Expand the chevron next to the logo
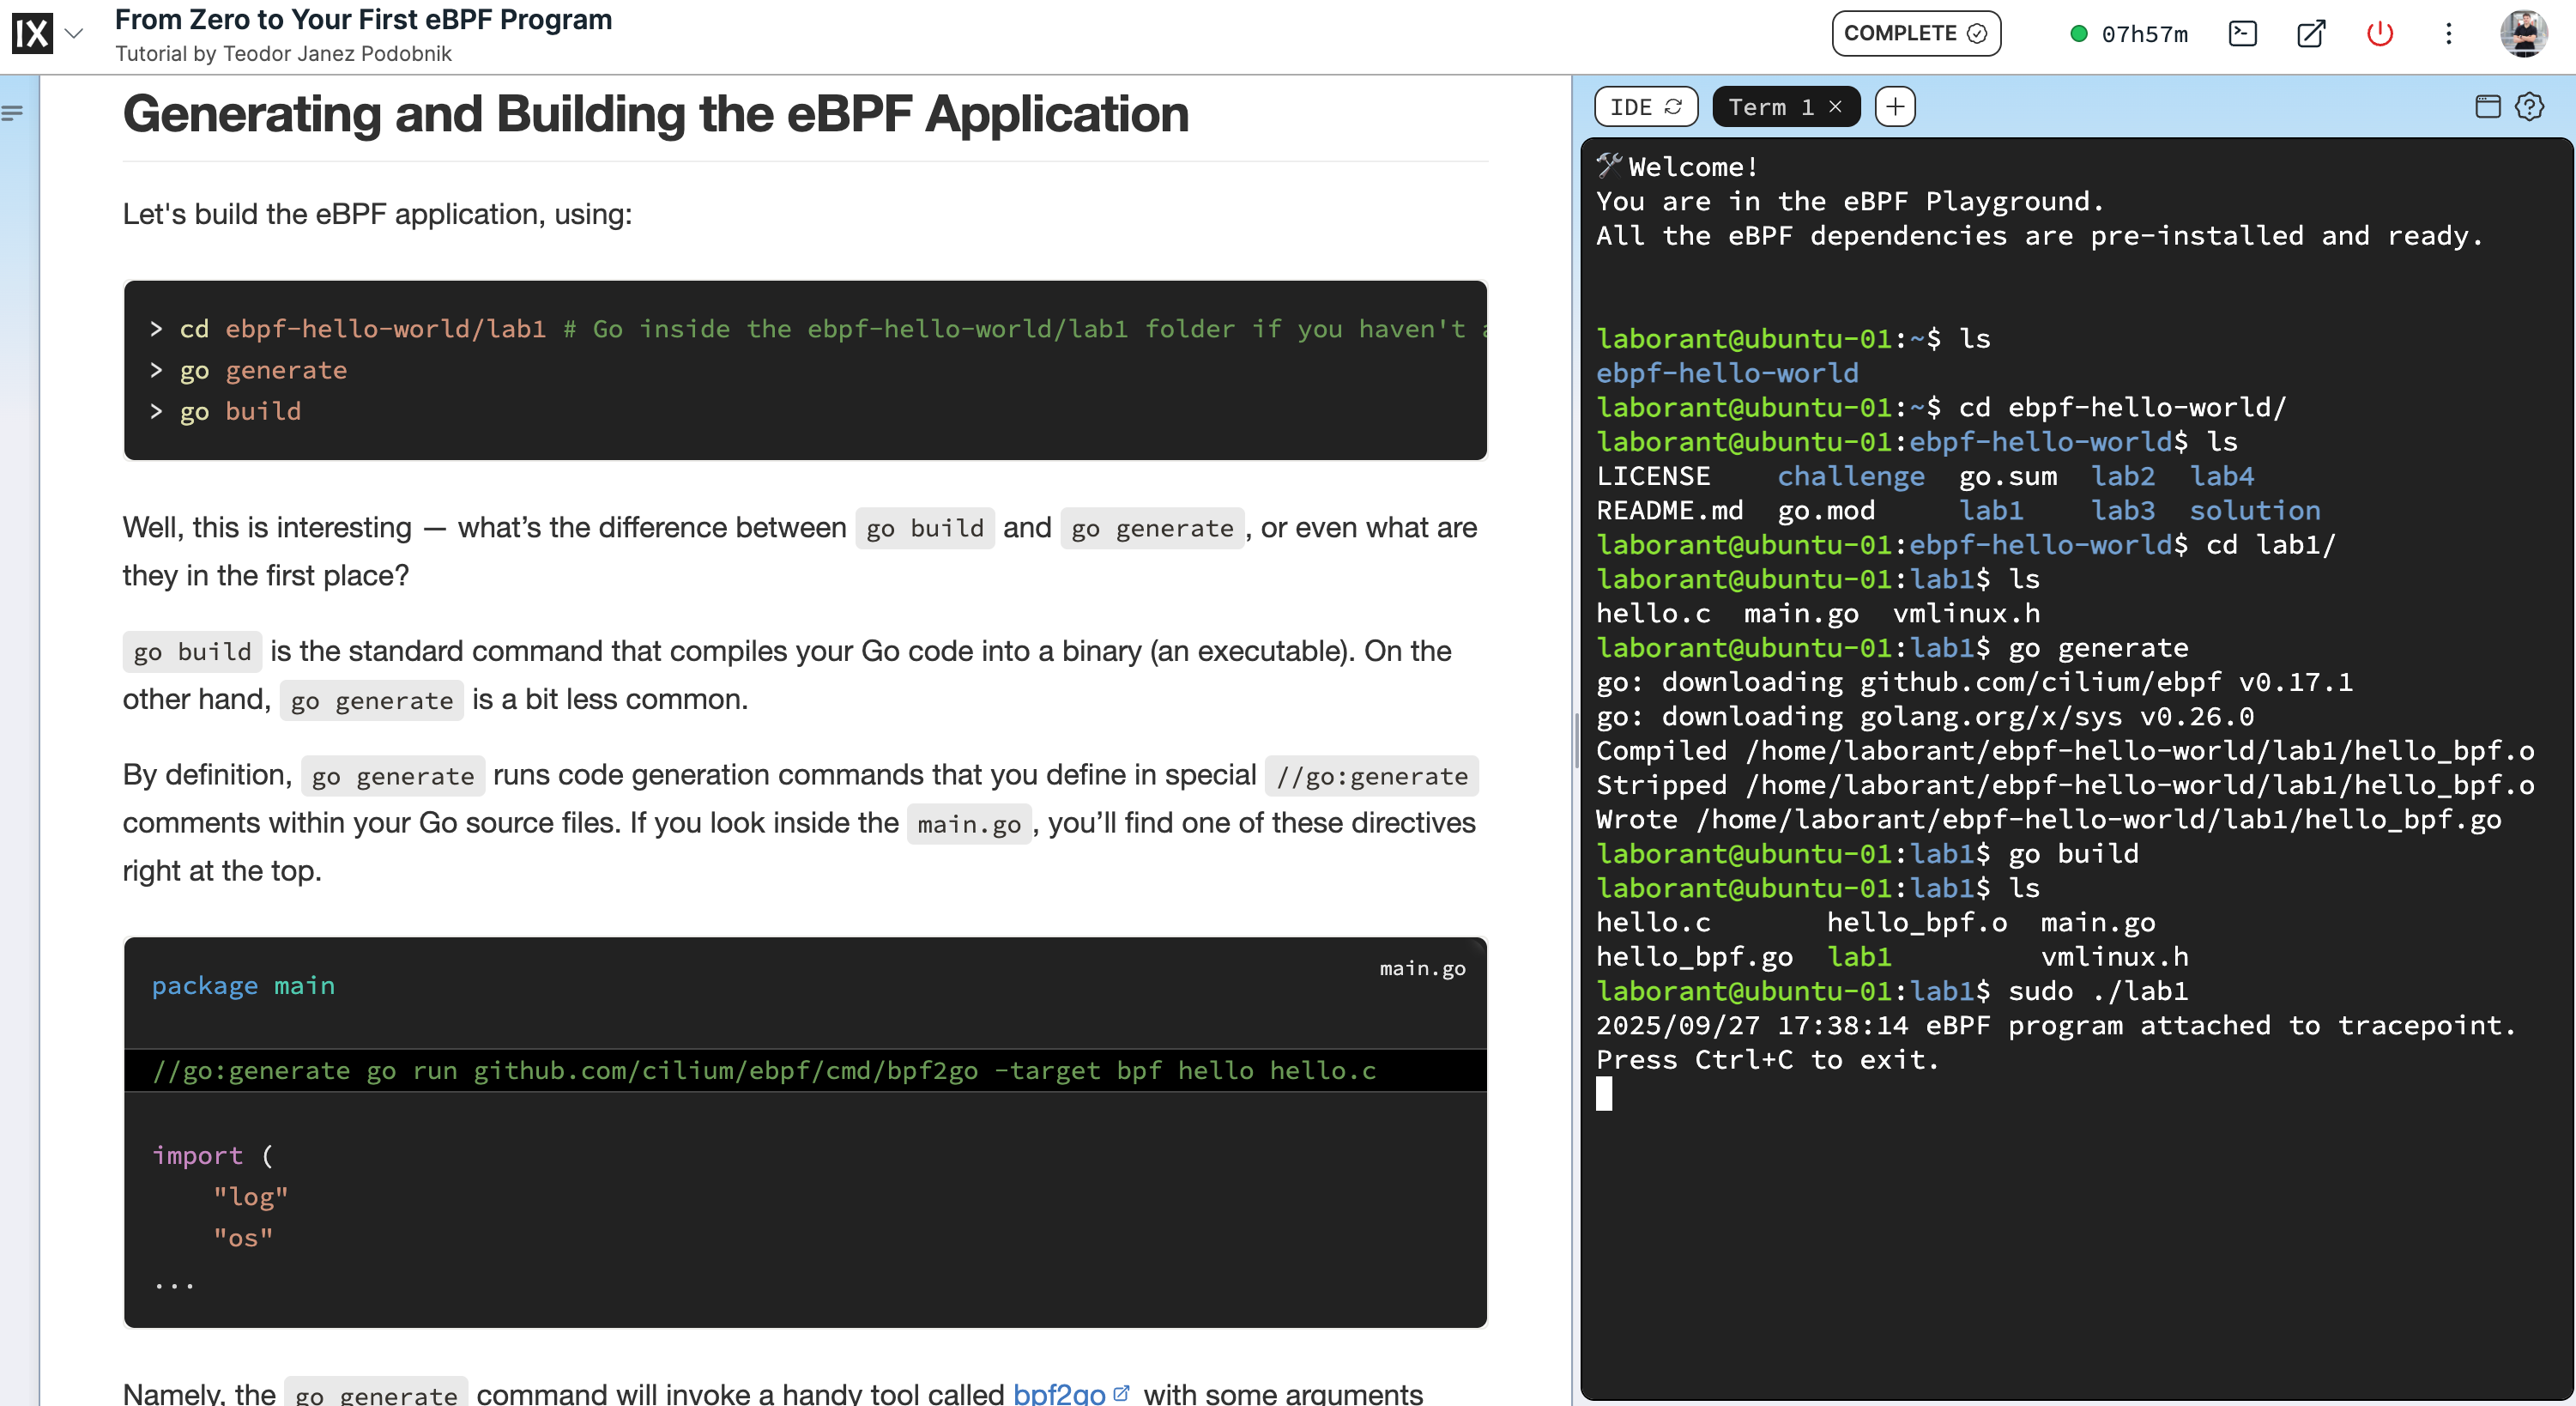Viewport: 2576px width, 1406px height. [74, 33]
